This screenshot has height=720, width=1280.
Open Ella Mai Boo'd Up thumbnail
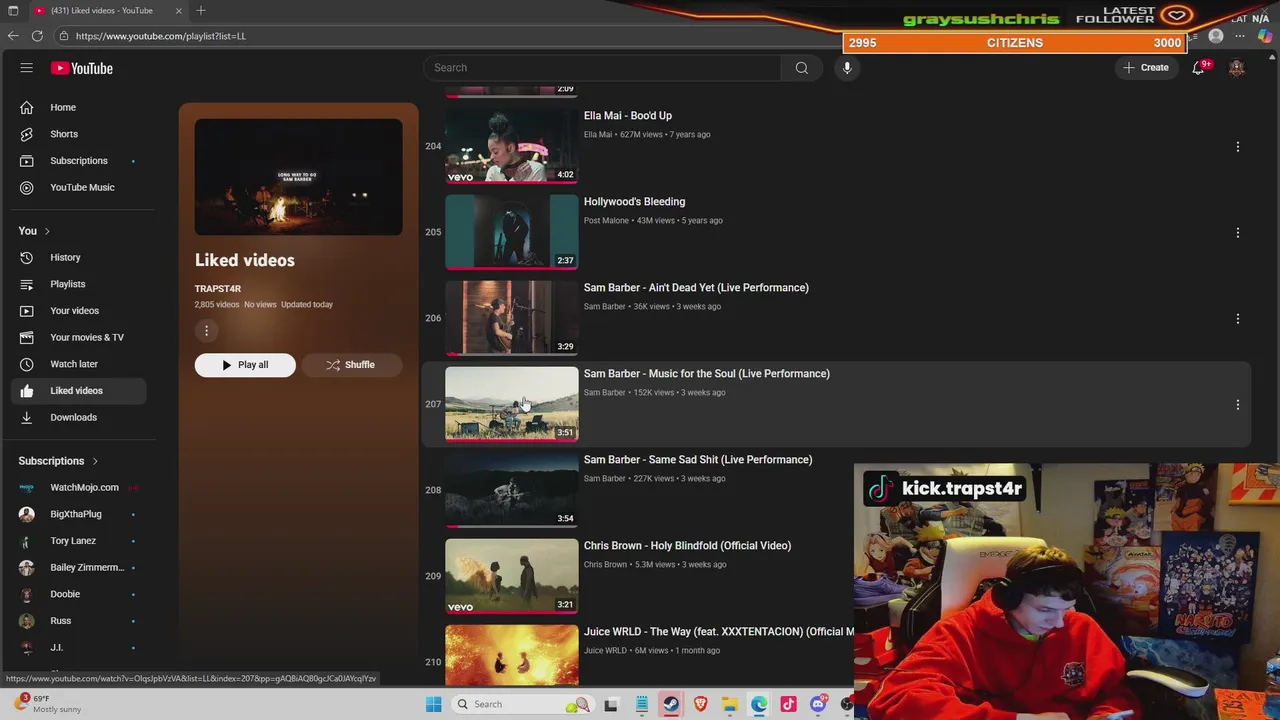(x=512, y=146)
